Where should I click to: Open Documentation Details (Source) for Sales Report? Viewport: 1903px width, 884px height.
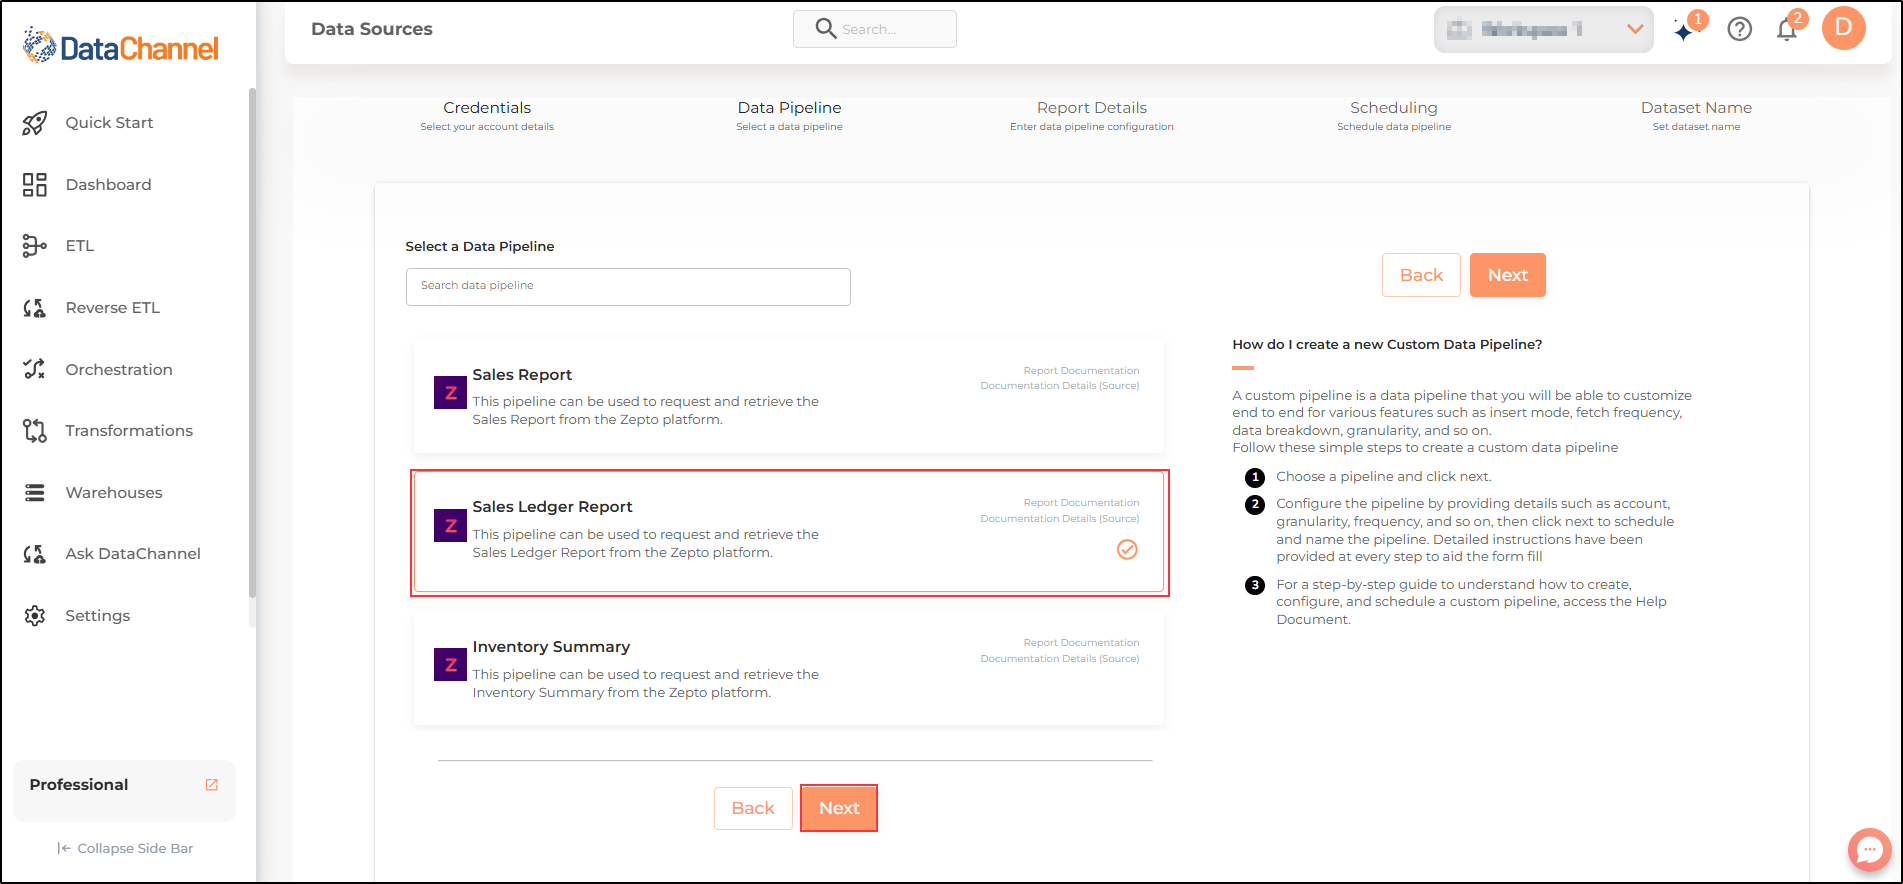(x=1060, y=386)
